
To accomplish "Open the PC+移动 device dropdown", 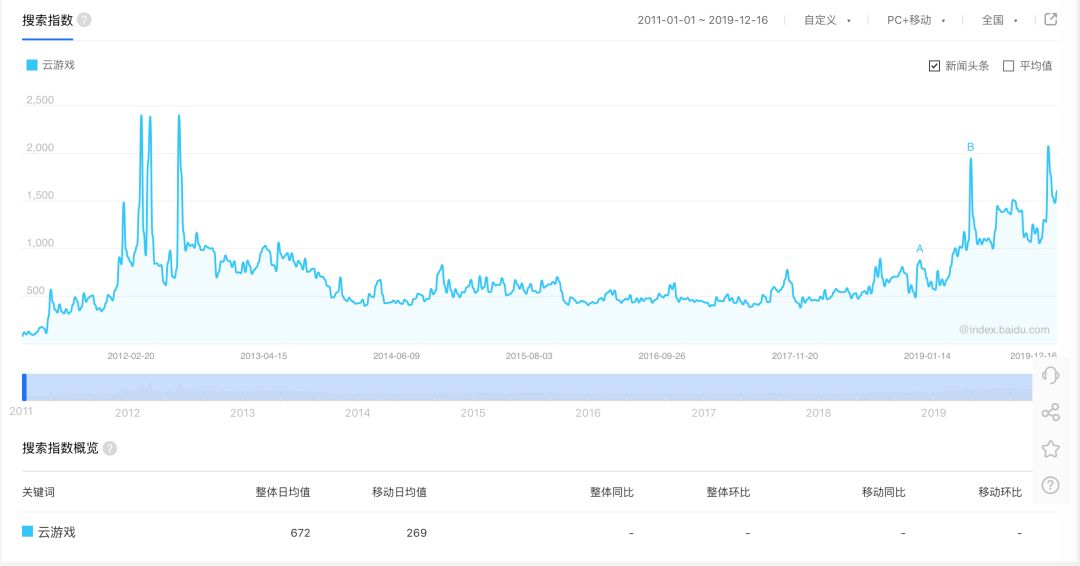I will click(915, 20).
